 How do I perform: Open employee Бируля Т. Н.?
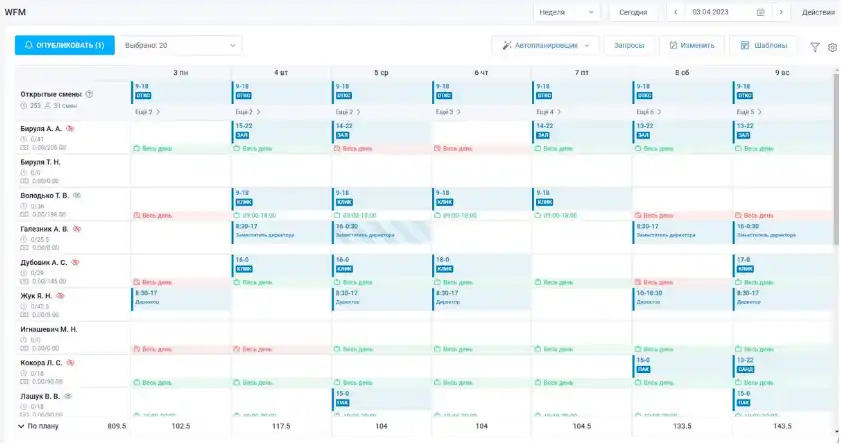[x=40, y=162]
